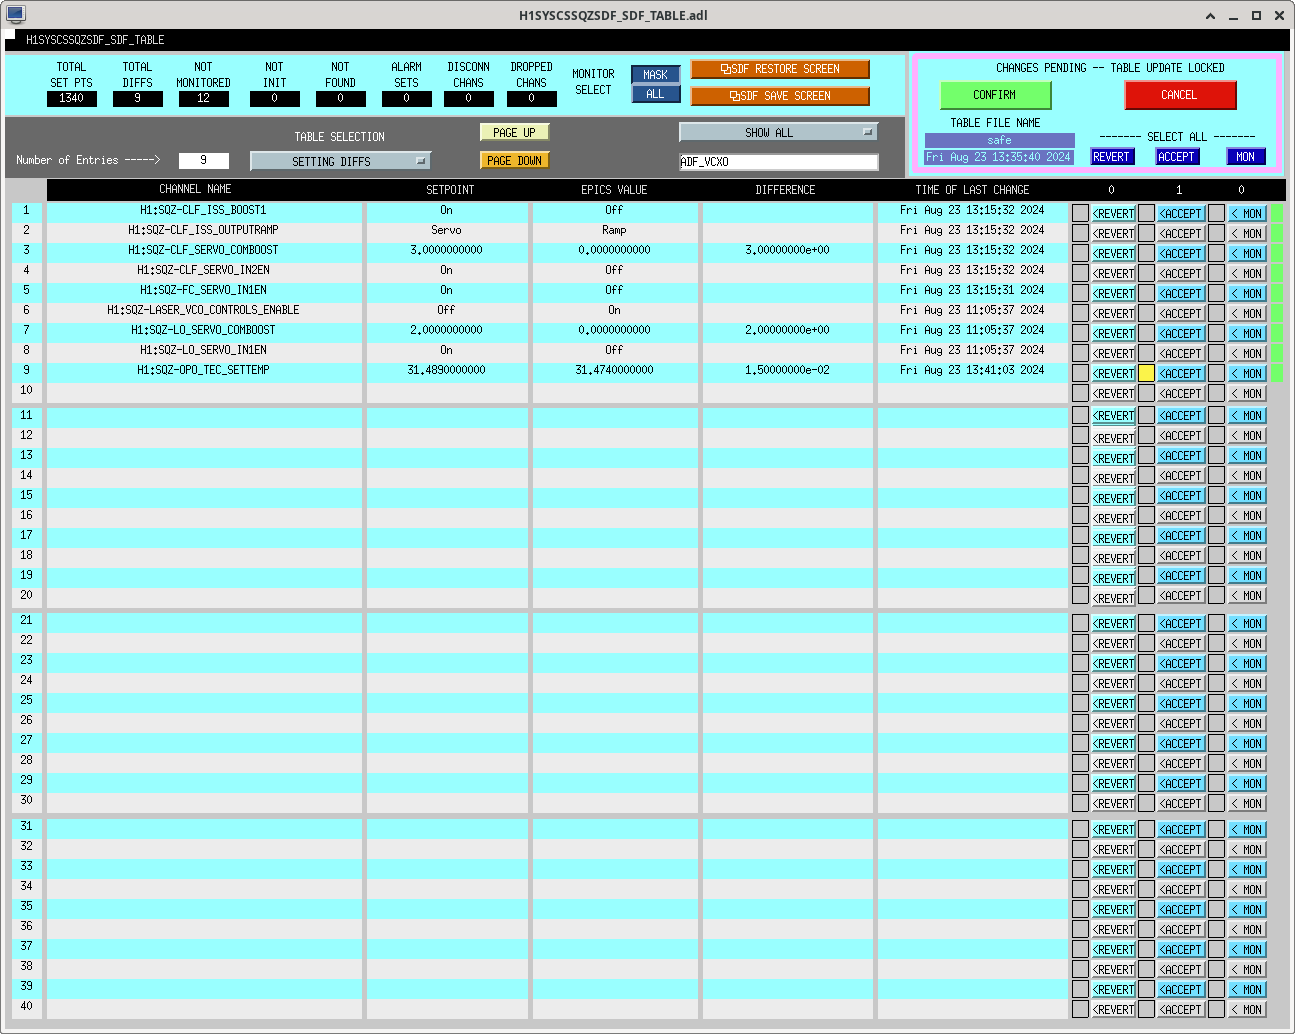The width and height of the screenshot is (1295, 1034).
Task: Click <REVERT button in row 25
Action: pos(1113,704)
